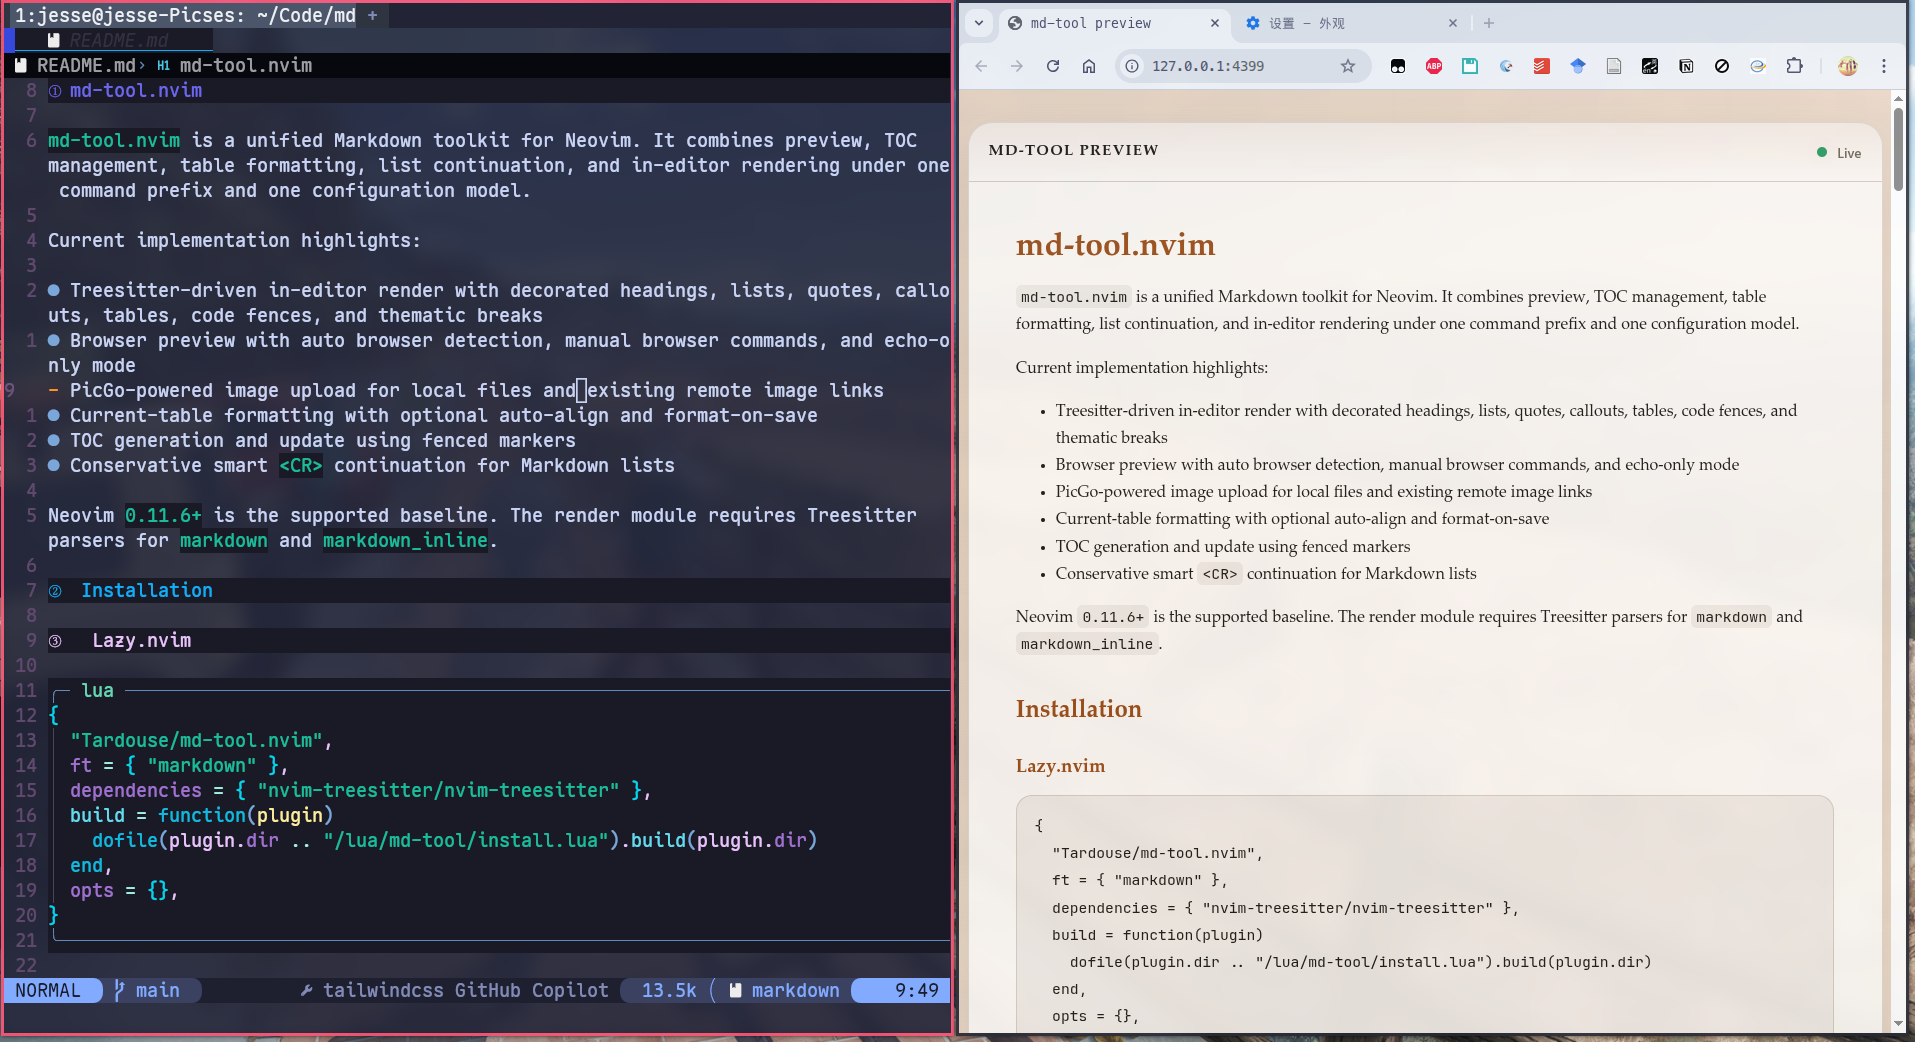
Task: Open the tab search chevron dropdown
Action: [979, 23]
